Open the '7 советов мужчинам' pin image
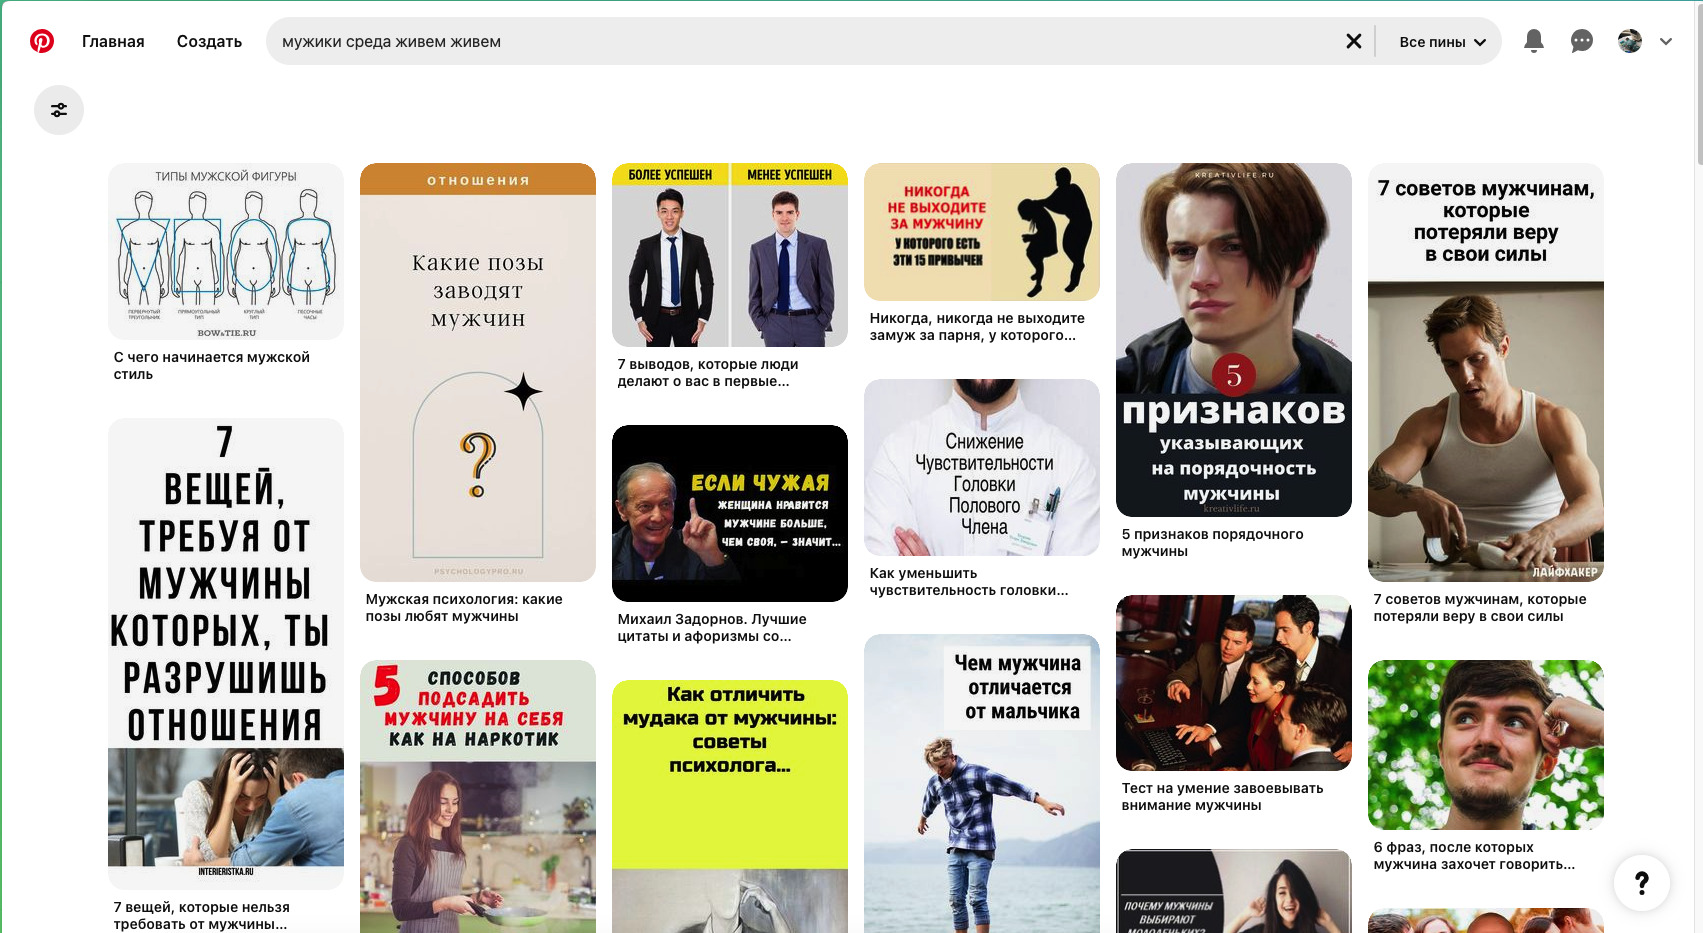The height and width of the screenshot is (933, 1703). click(x=1486, y=372)
